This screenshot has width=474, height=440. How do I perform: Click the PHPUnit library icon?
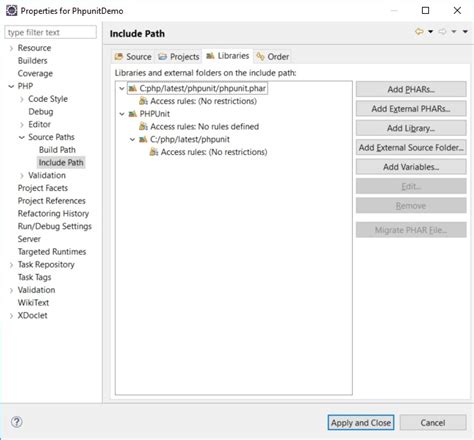(133, 114)
